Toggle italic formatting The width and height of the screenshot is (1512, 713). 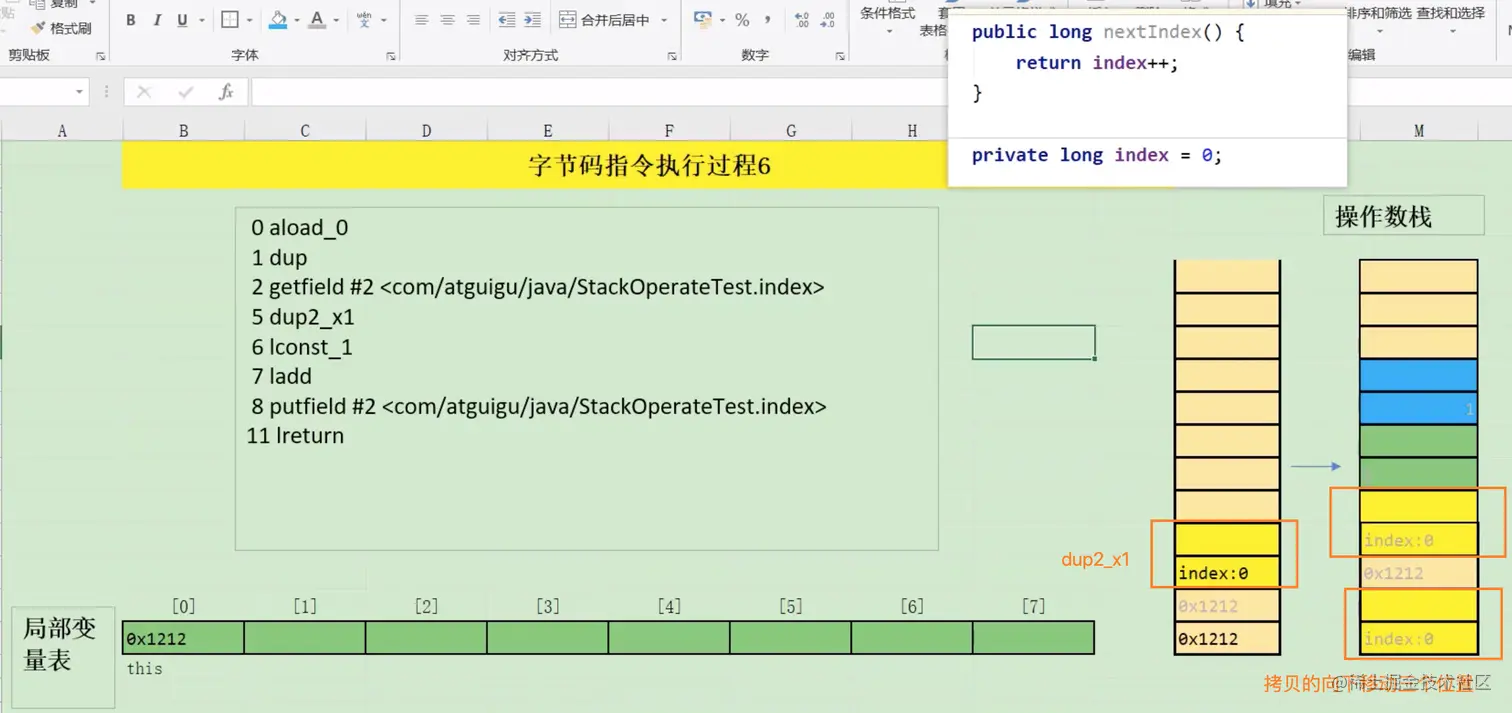pyautogui.click(x=156, y=20)
